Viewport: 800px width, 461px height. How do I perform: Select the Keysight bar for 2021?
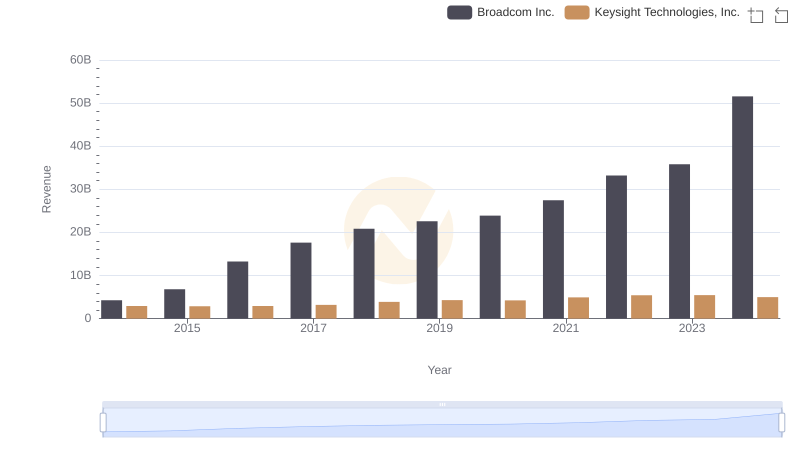point(579,308)
